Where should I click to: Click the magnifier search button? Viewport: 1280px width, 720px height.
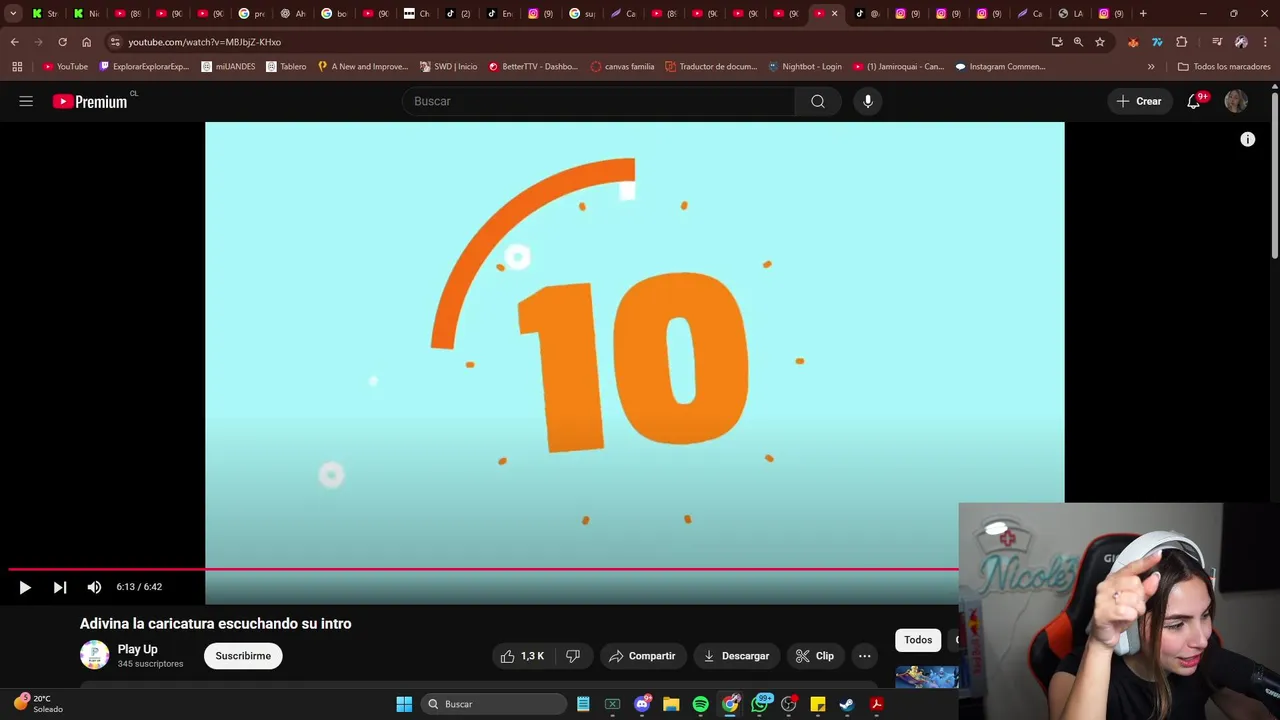818,101
